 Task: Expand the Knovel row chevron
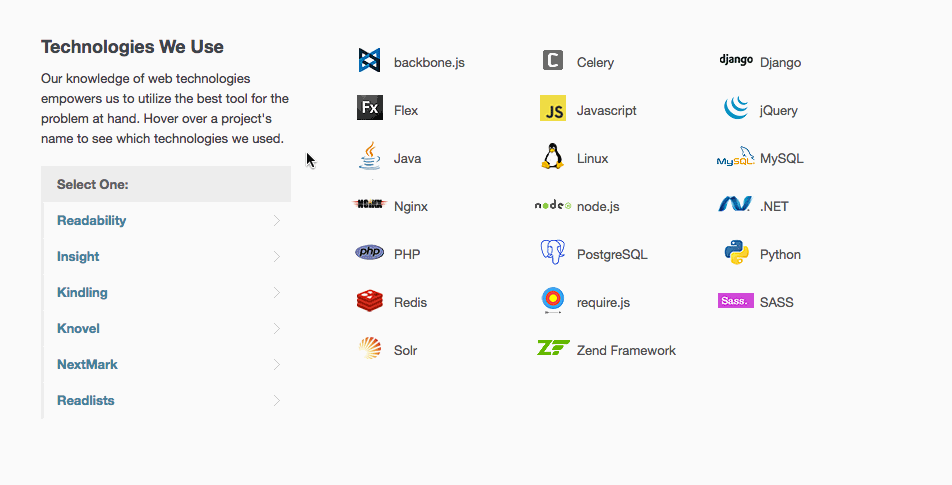click(276, 328)
